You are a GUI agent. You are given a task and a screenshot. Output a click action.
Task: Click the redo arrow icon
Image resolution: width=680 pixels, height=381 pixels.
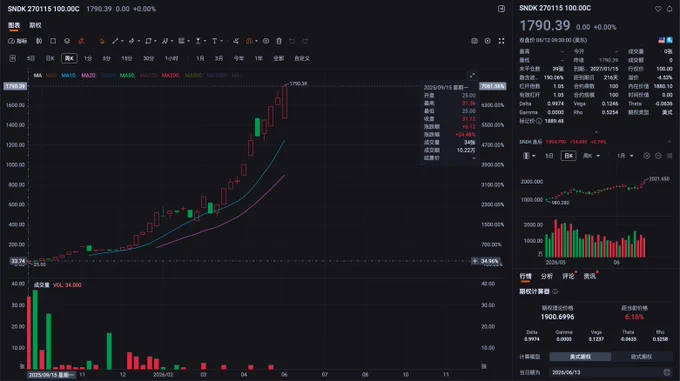(x=305, y=41)
